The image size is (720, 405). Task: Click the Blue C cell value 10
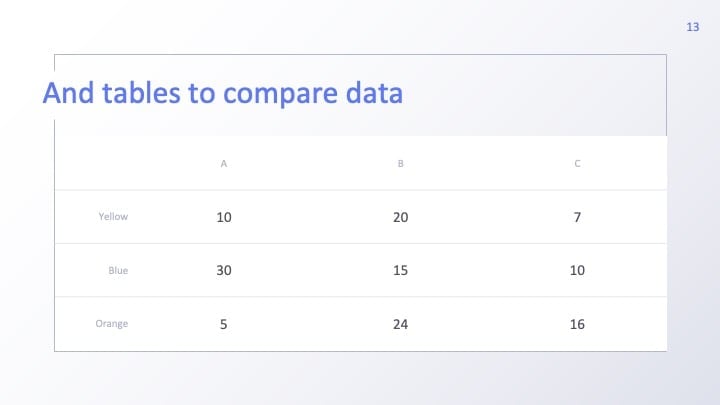577,270
